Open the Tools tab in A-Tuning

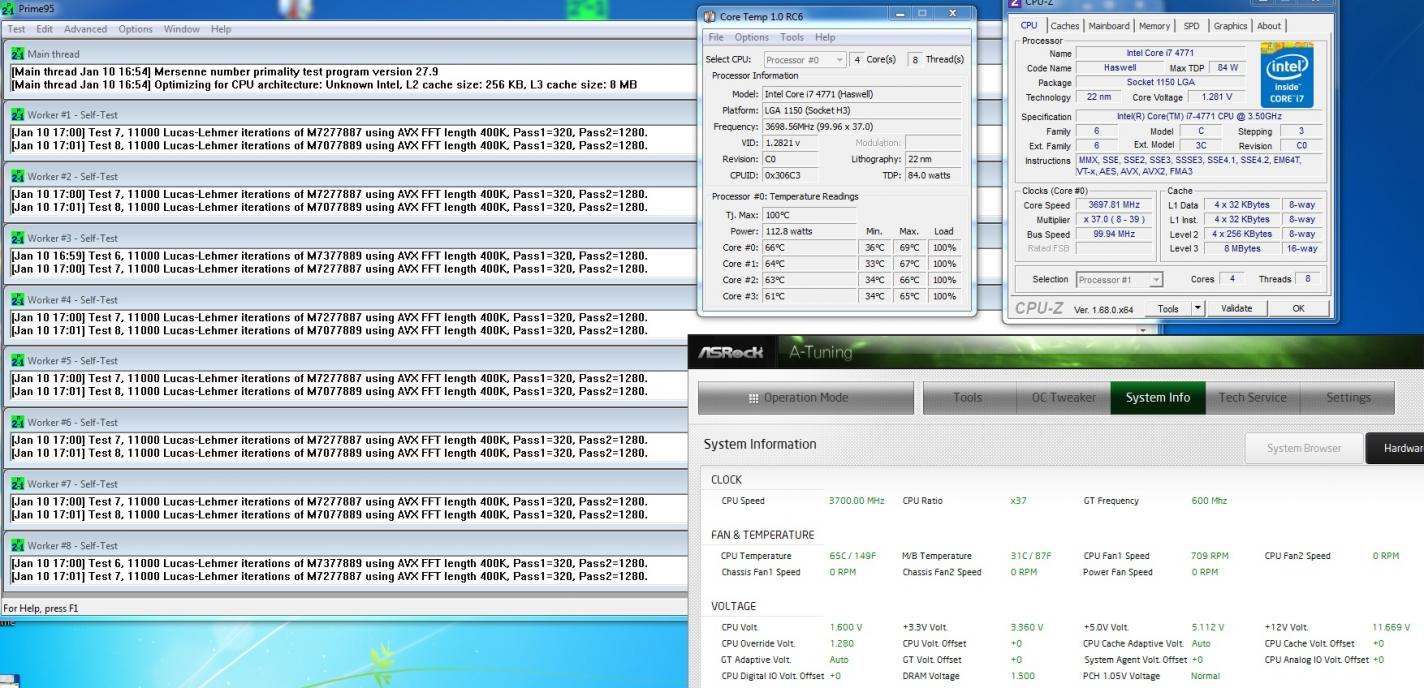[x=967, y=397]
